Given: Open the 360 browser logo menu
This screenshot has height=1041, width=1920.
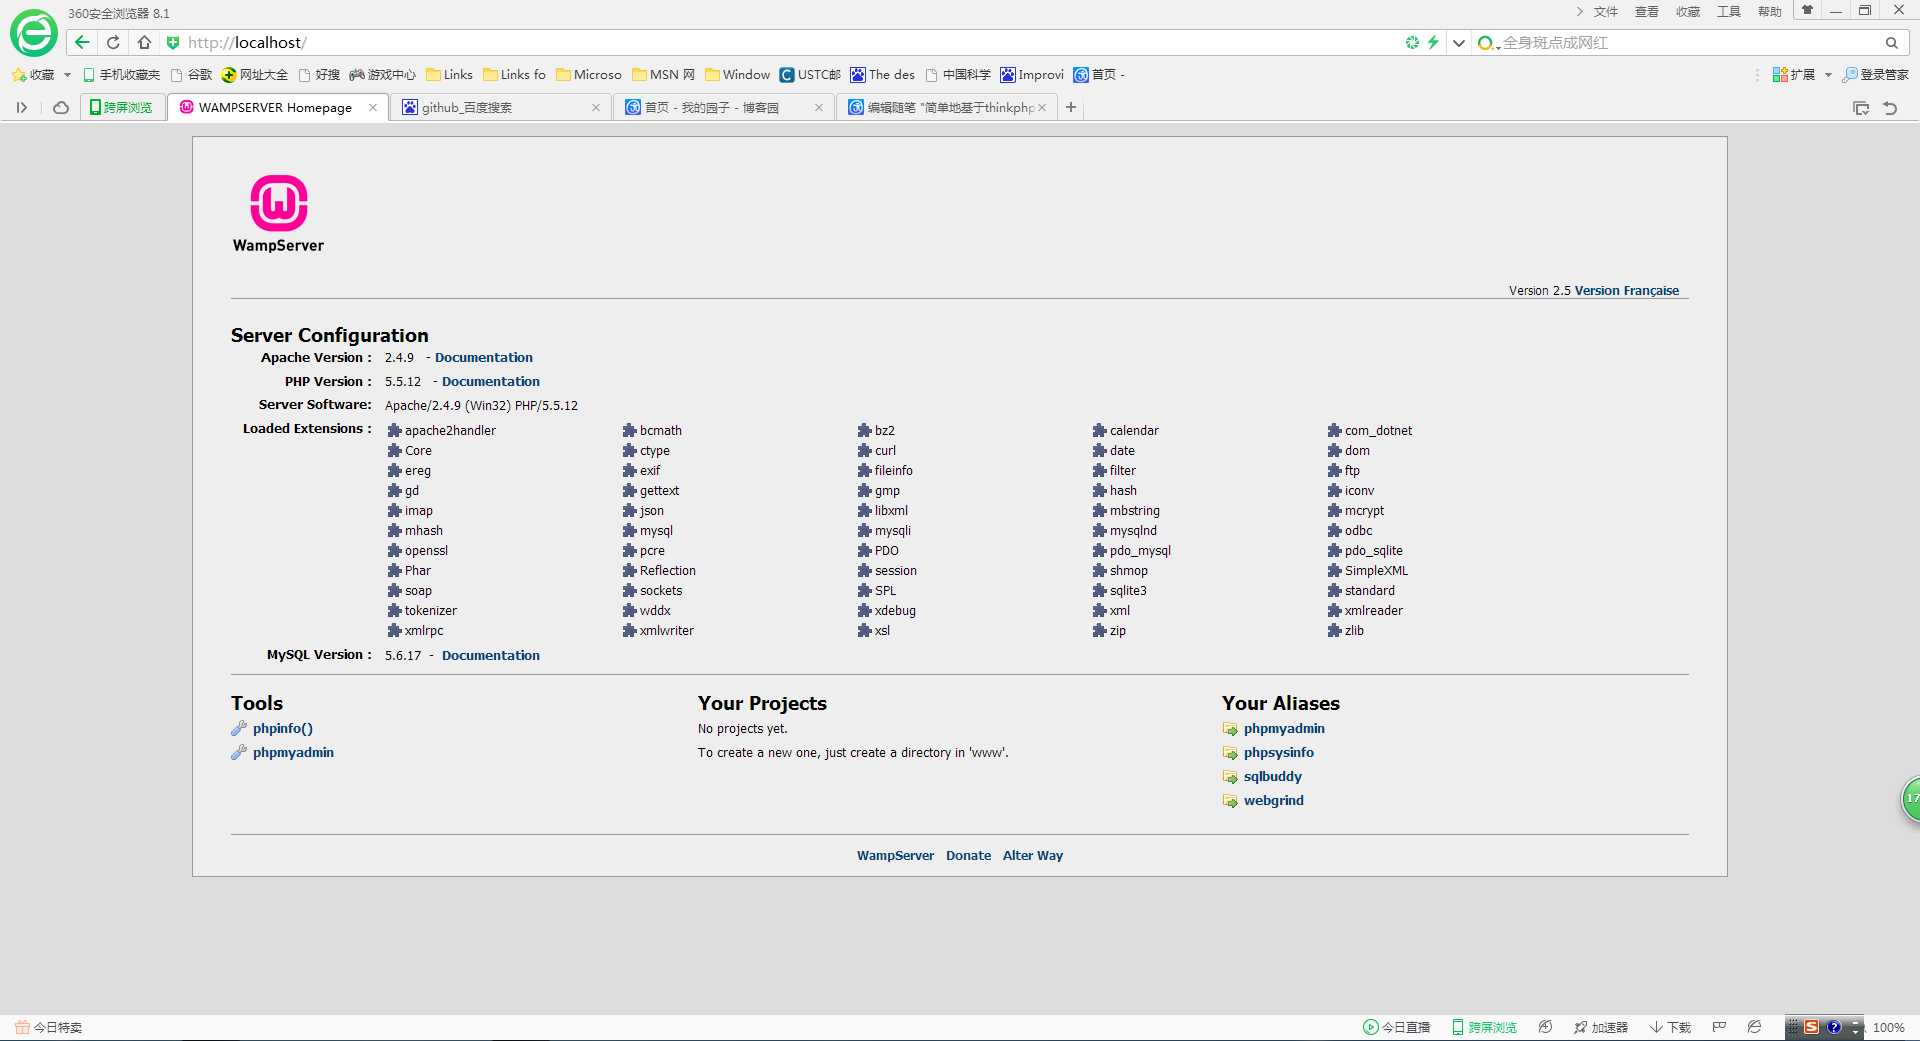Looking at the screenshot, I should point(33,34).
